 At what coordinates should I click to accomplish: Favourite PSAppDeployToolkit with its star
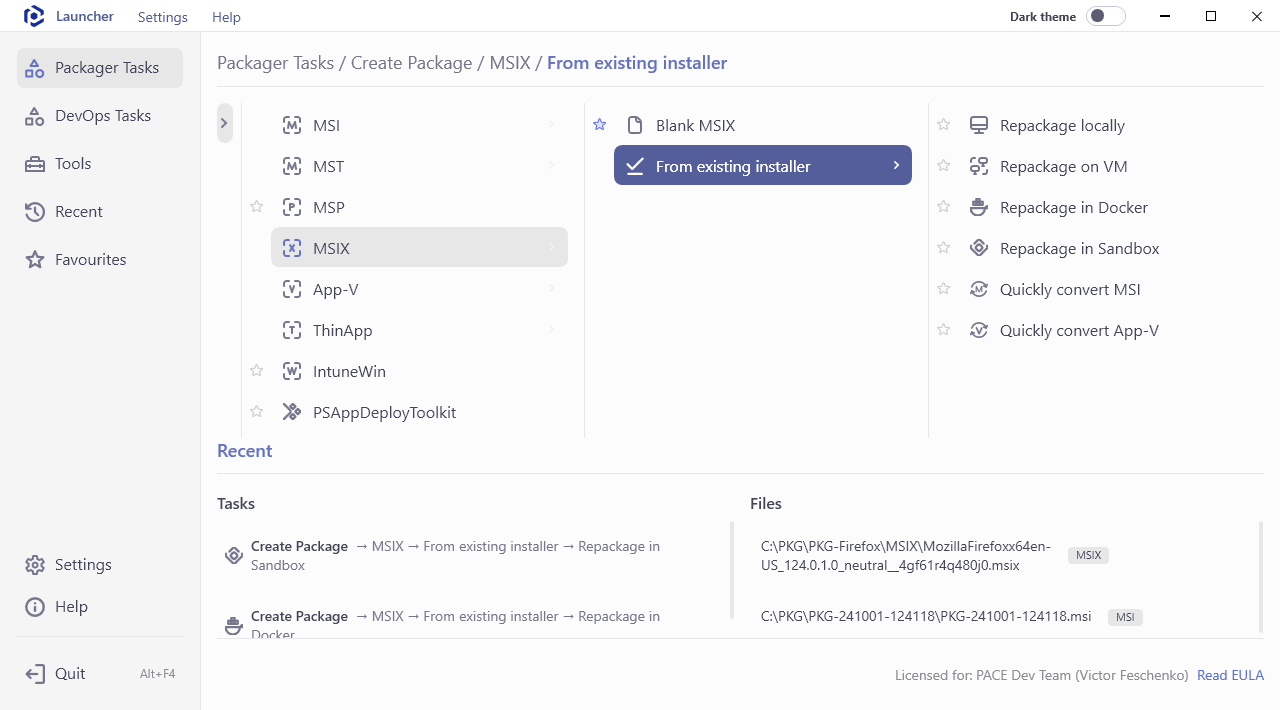coord(256,412)
